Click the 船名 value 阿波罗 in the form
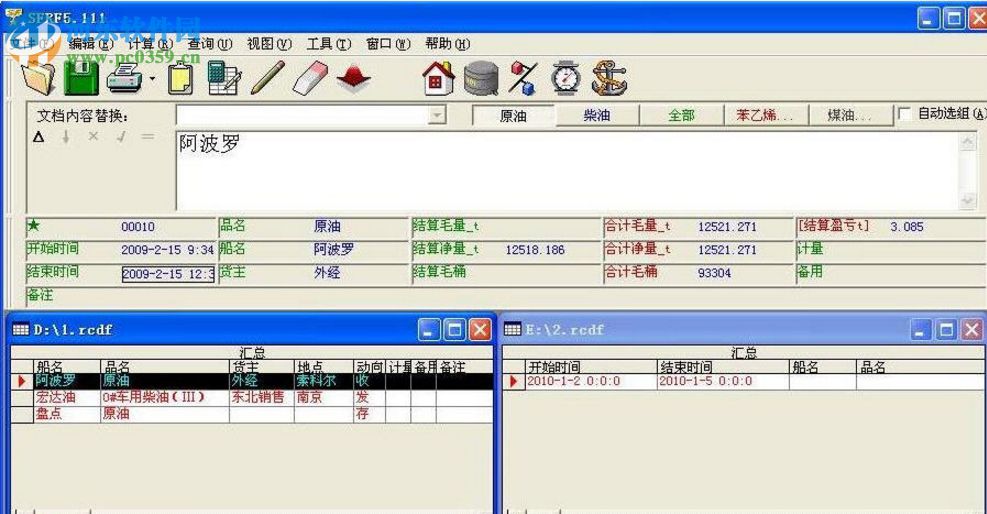 (x=334, y=249)
